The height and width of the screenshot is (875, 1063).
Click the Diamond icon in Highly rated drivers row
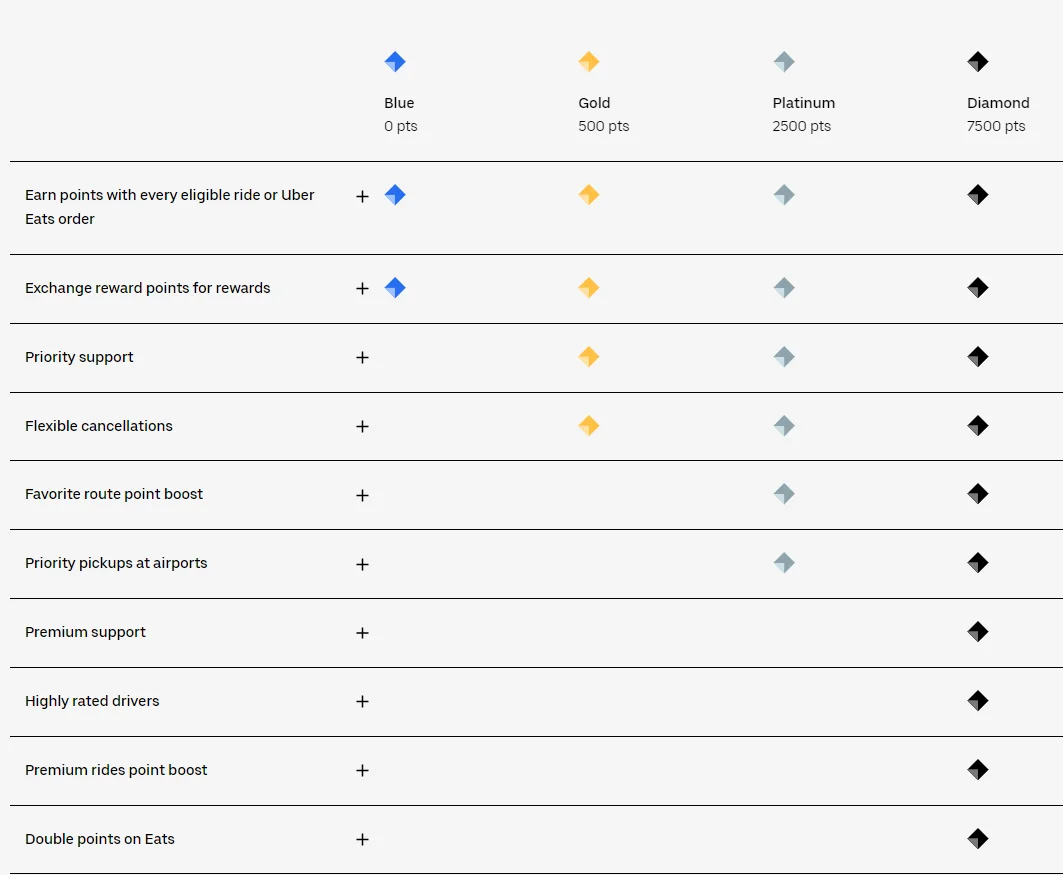point(978,700)
